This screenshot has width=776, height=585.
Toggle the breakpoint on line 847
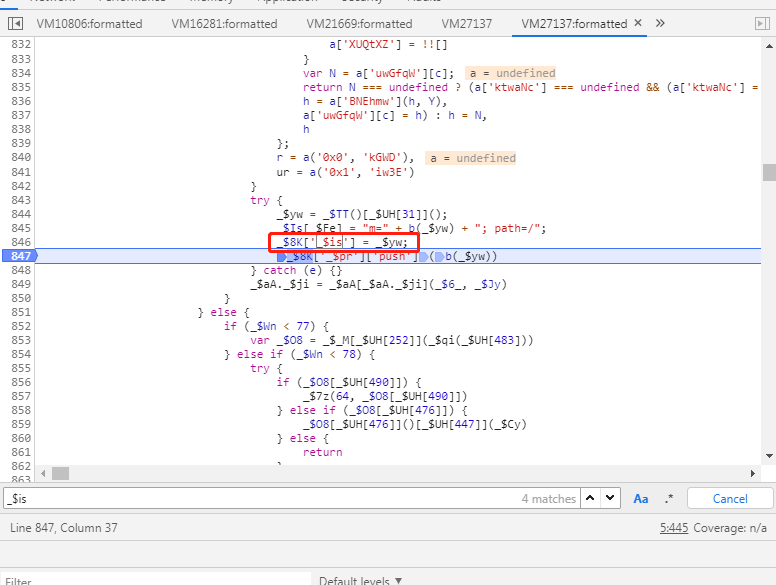pyautogui.click(x=21, y=256)
